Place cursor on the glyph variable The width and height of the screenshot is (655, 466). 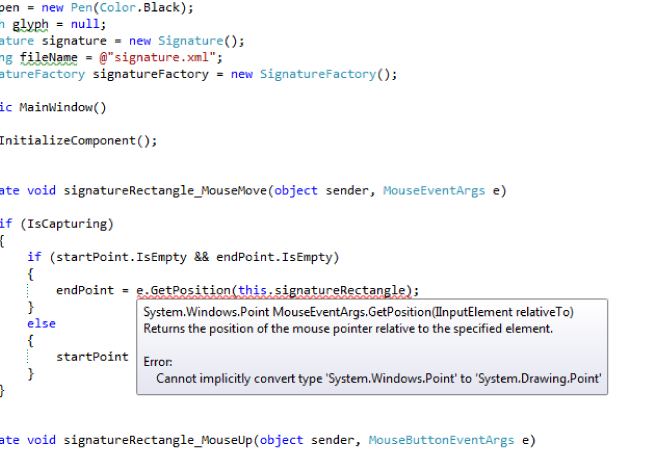33,24
